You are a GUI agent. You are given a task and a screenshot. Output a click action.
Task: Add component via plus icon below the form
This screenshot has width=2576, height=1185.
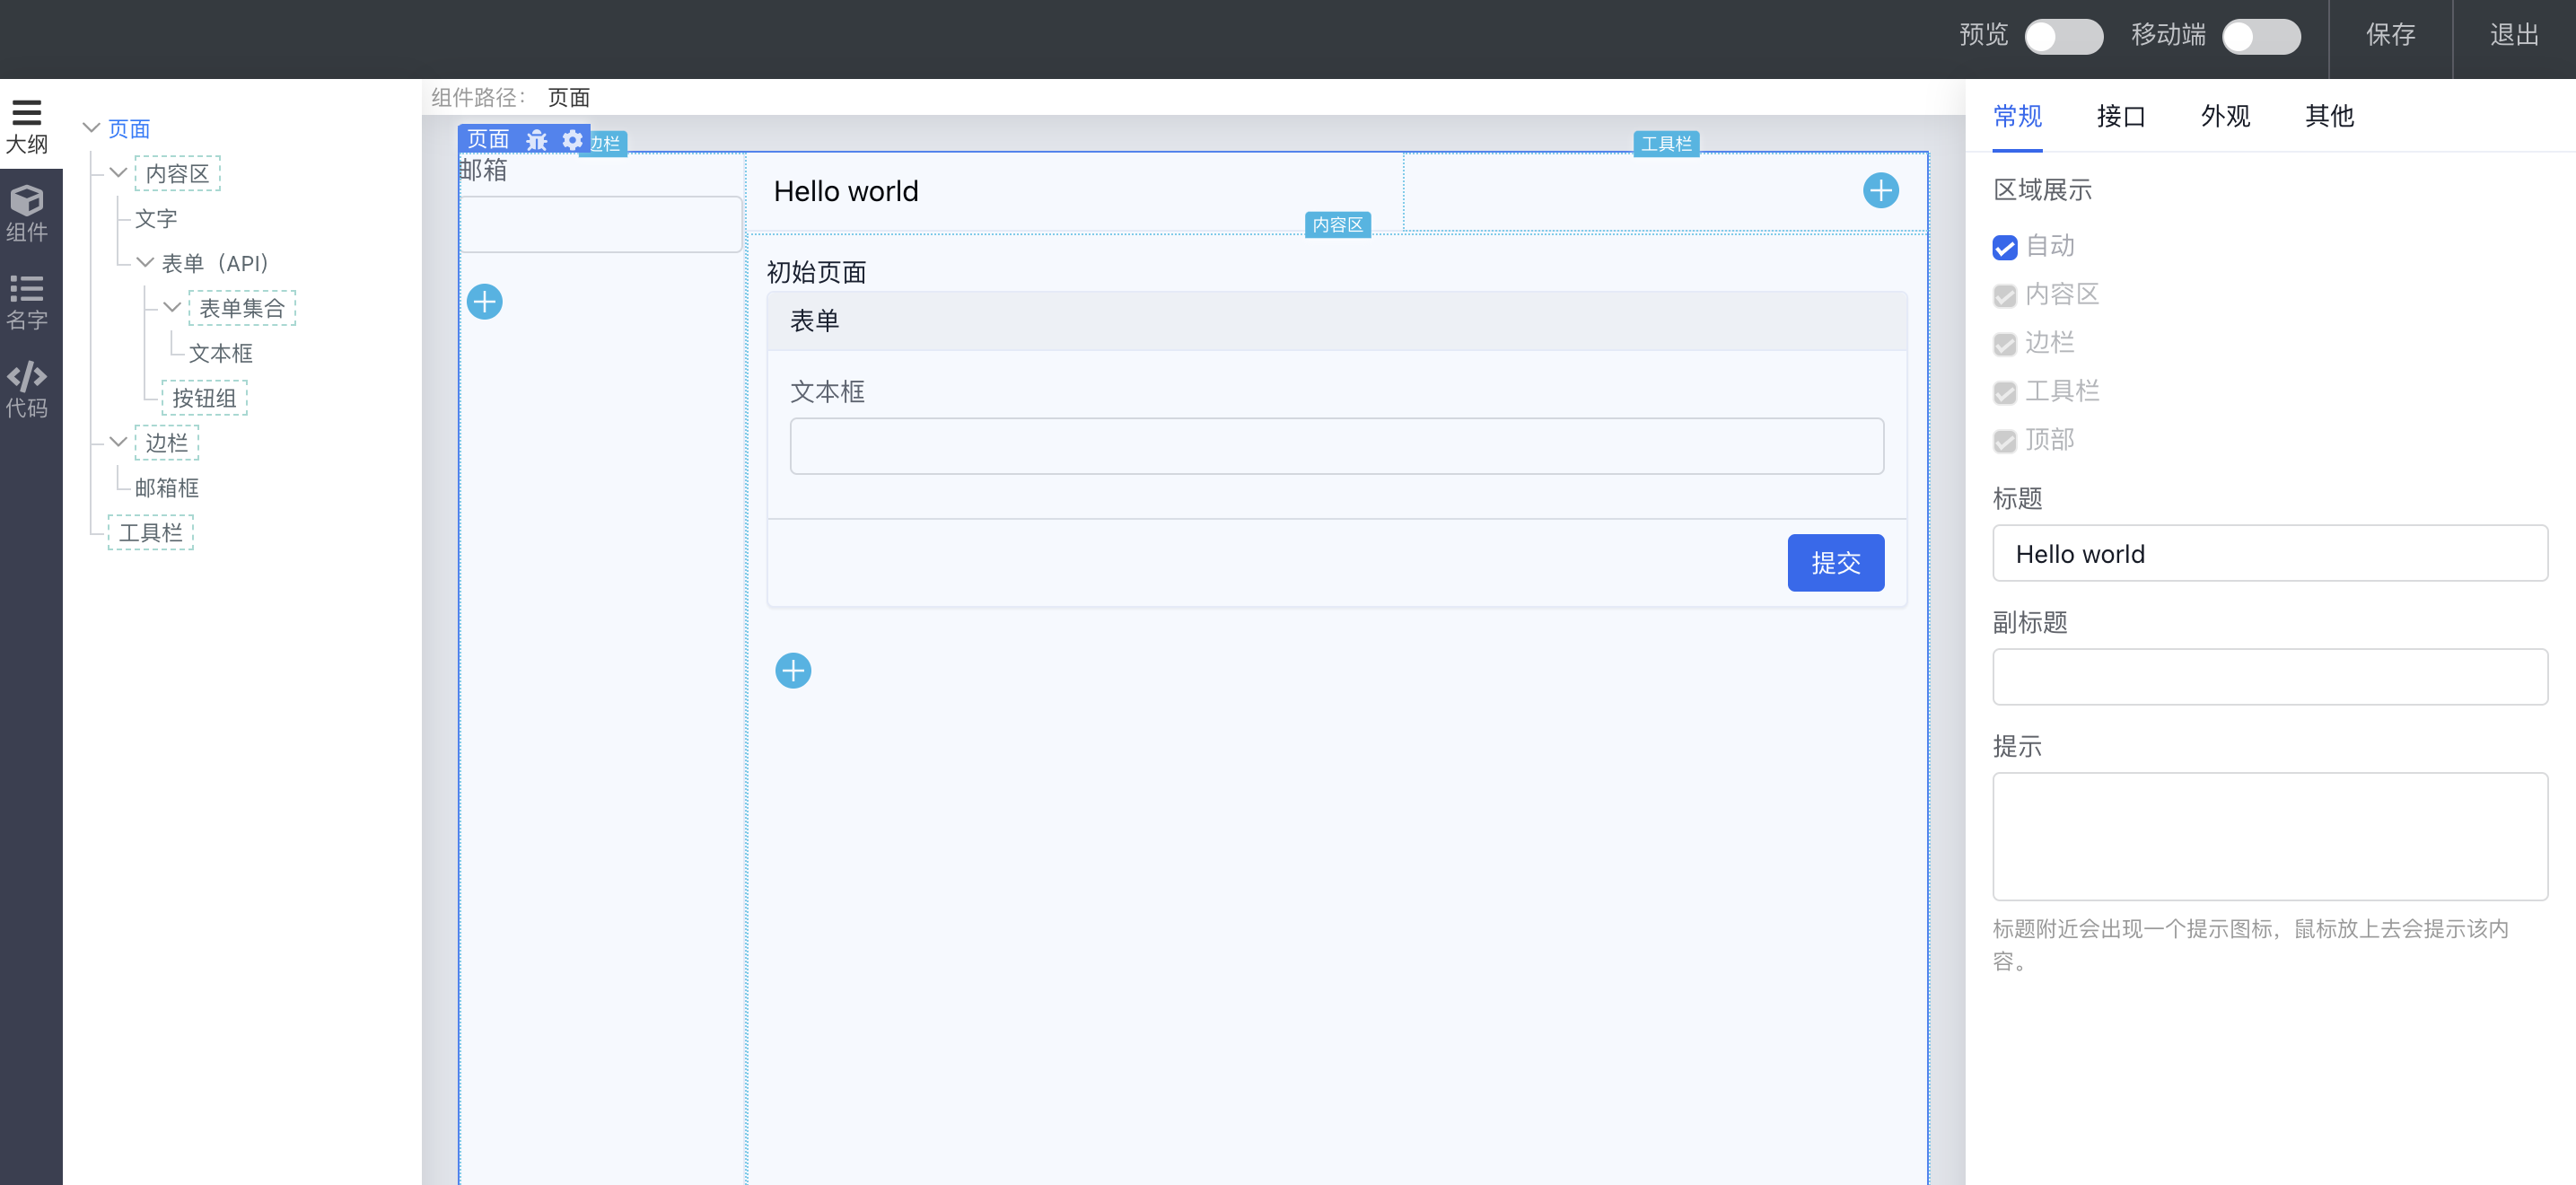(793, 670)
